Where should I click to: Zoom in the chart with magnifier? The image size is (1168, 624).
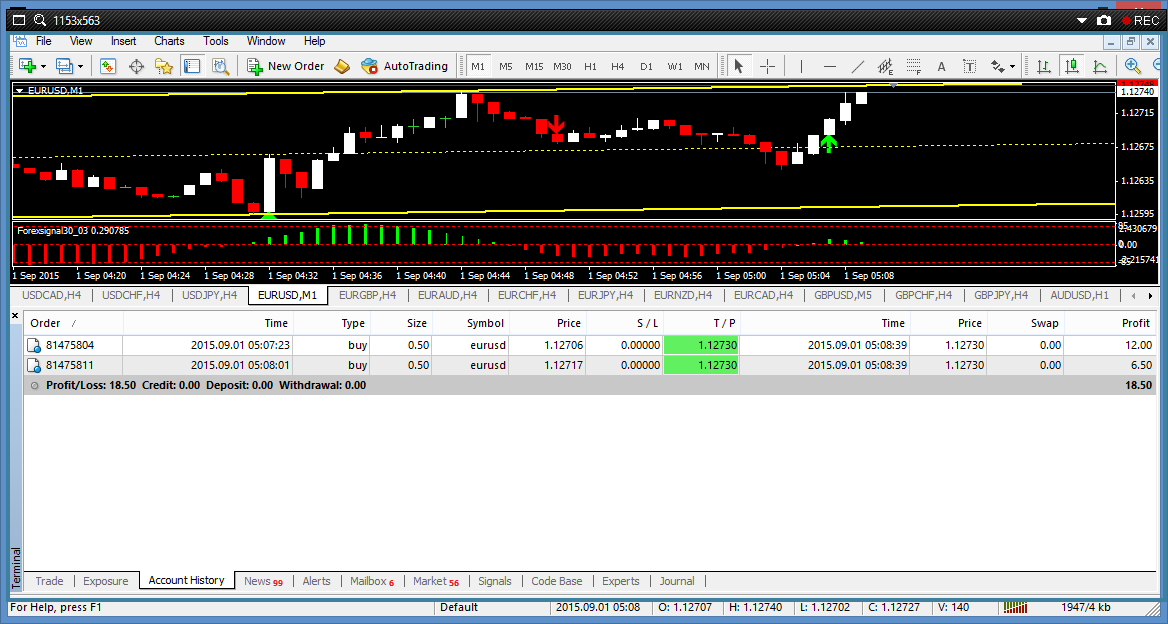pyautogui.click(x=1132, y=66)
